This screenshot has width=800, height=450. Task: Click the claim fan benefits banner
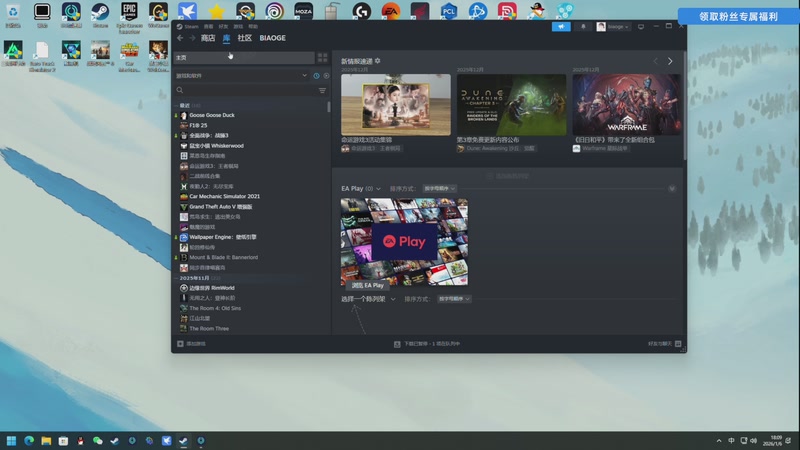[x=738, y=16]
